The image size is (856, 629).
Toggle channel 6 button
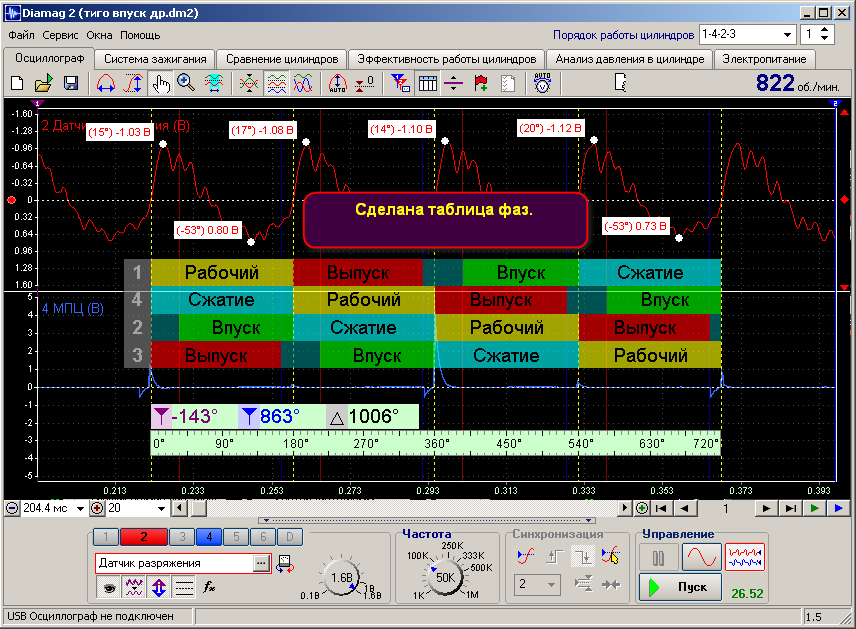[263, 537]
